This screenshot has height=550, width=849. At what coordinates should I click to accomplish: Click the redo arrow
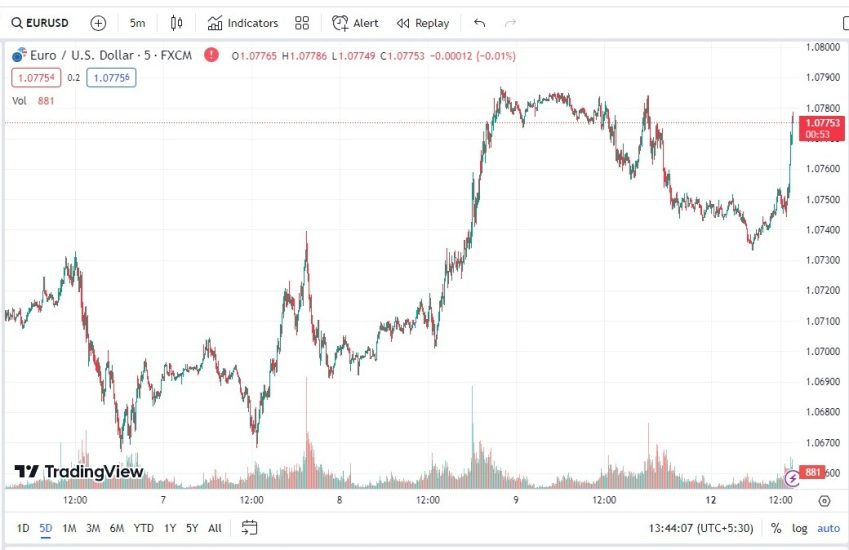511,23
